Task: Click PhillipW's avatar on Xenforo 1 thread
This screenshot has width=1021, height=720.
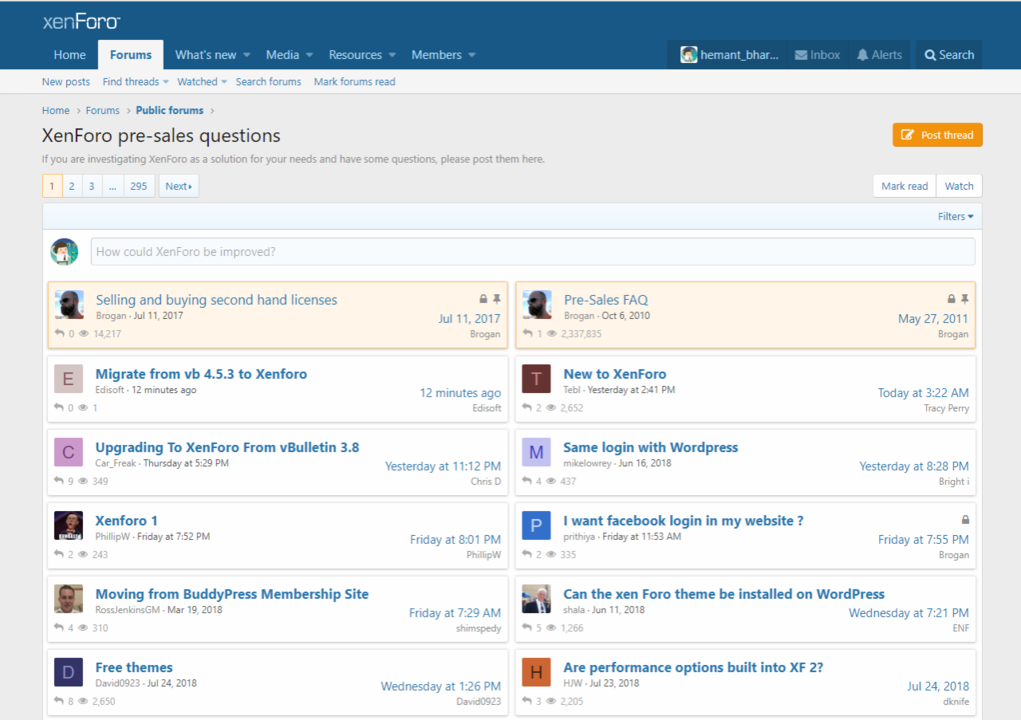Action: 68,525
